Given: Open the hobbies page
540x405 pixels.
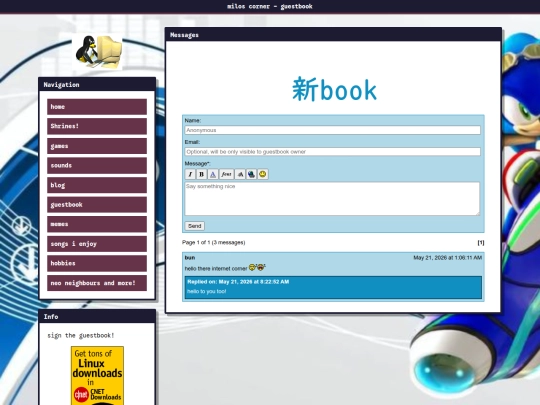Looking at the screenshot, I should pyautogui.click(x=97, y=263).
